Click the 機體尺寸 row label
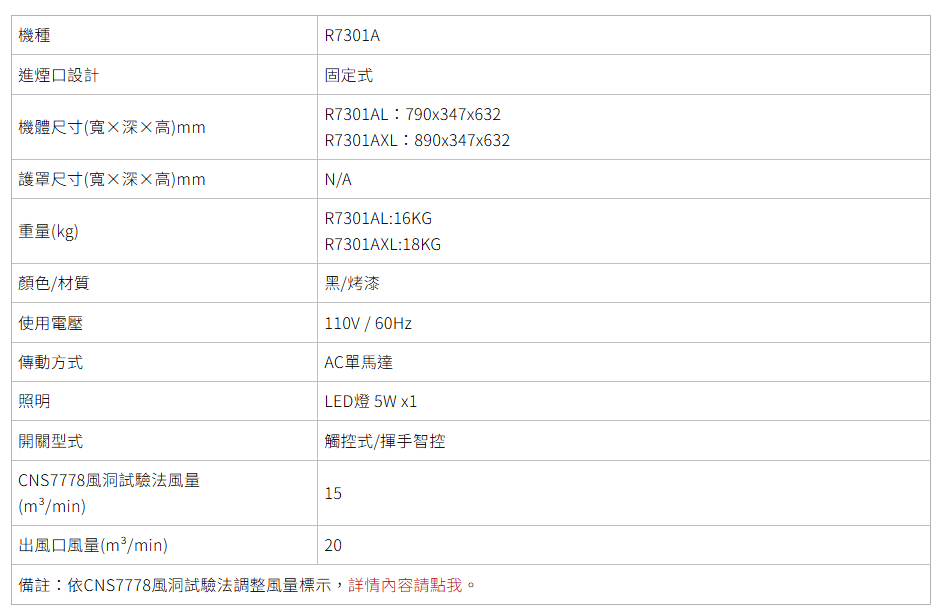Screen dimensions: 942x613 pyautogui.click(x=112, y=128)
